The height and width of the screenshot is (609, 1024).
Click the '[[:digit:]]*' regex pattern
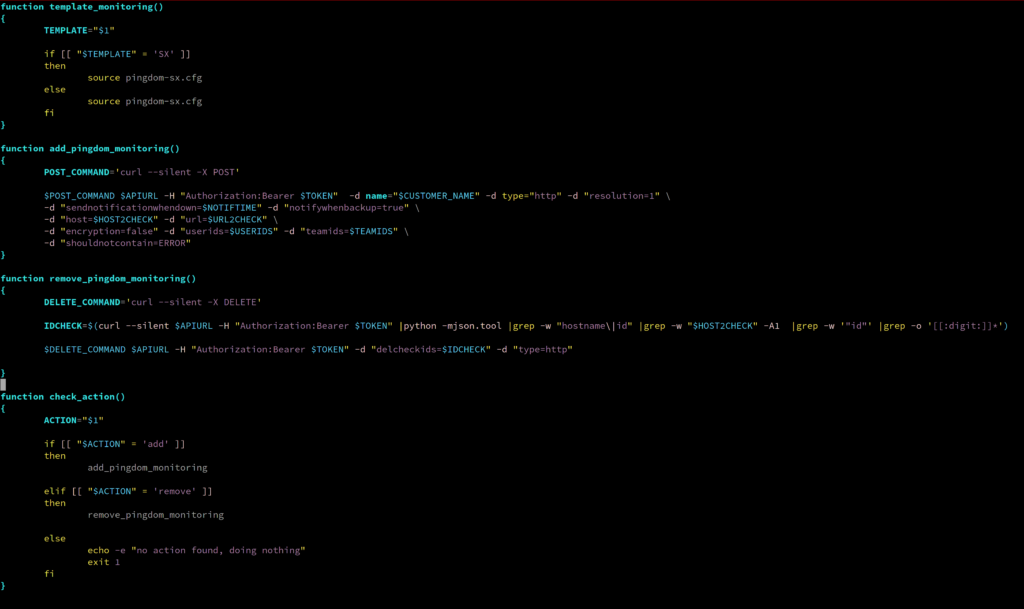point(967,326)
